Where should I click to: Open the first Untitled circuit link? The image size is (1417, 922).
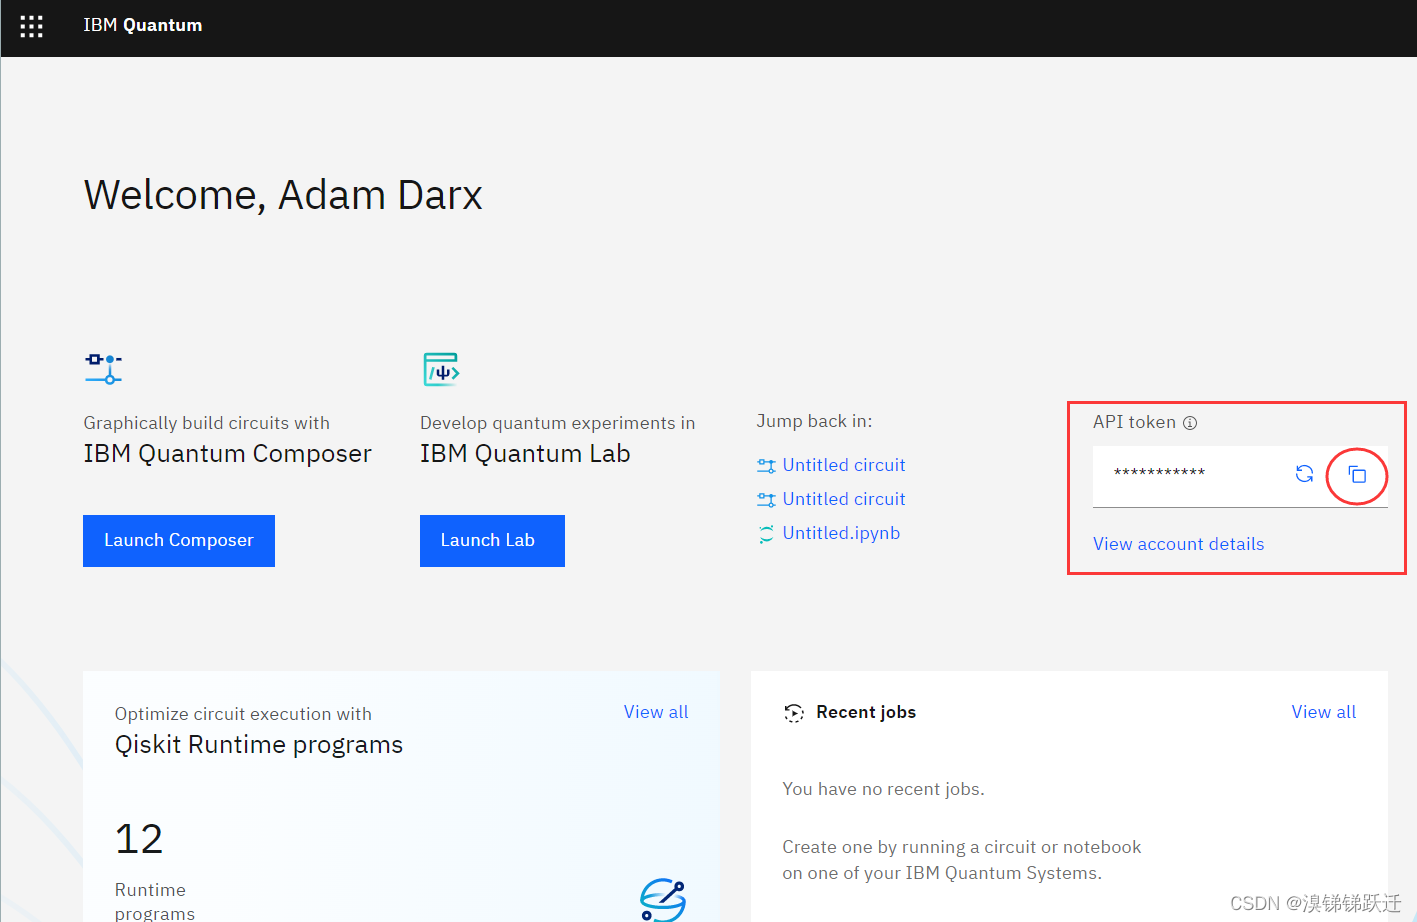[843, 465]
